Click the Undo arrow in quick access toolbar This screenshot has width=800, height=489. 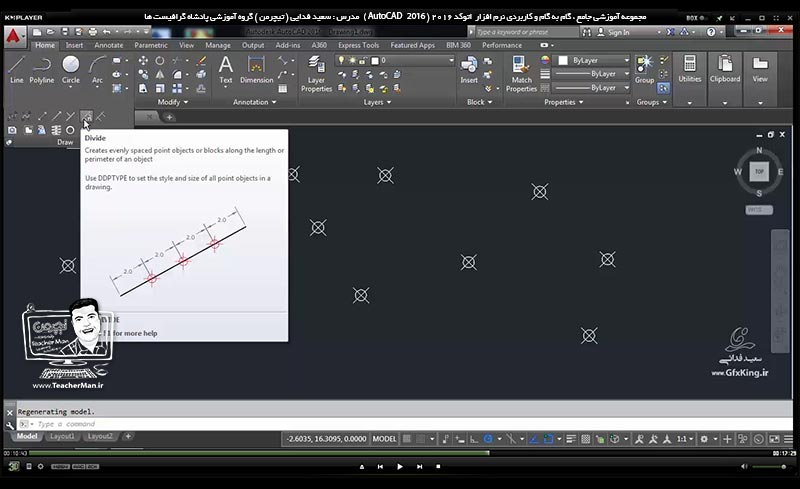coord(107,32)
